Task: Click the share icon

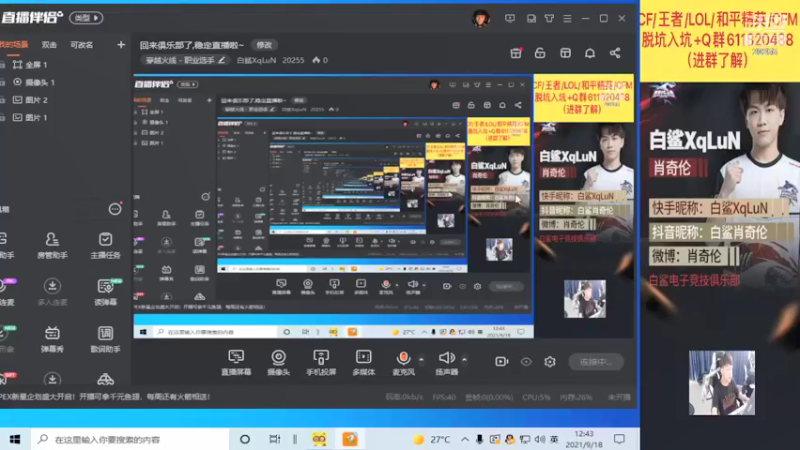Action: pyautogui.click(x=615, y=53)
